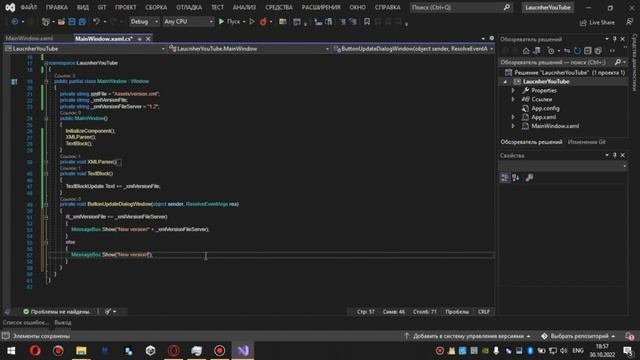The image size is (640, 360).
Task: Open File Explorer from taskbar
Action: coord(81,351)
